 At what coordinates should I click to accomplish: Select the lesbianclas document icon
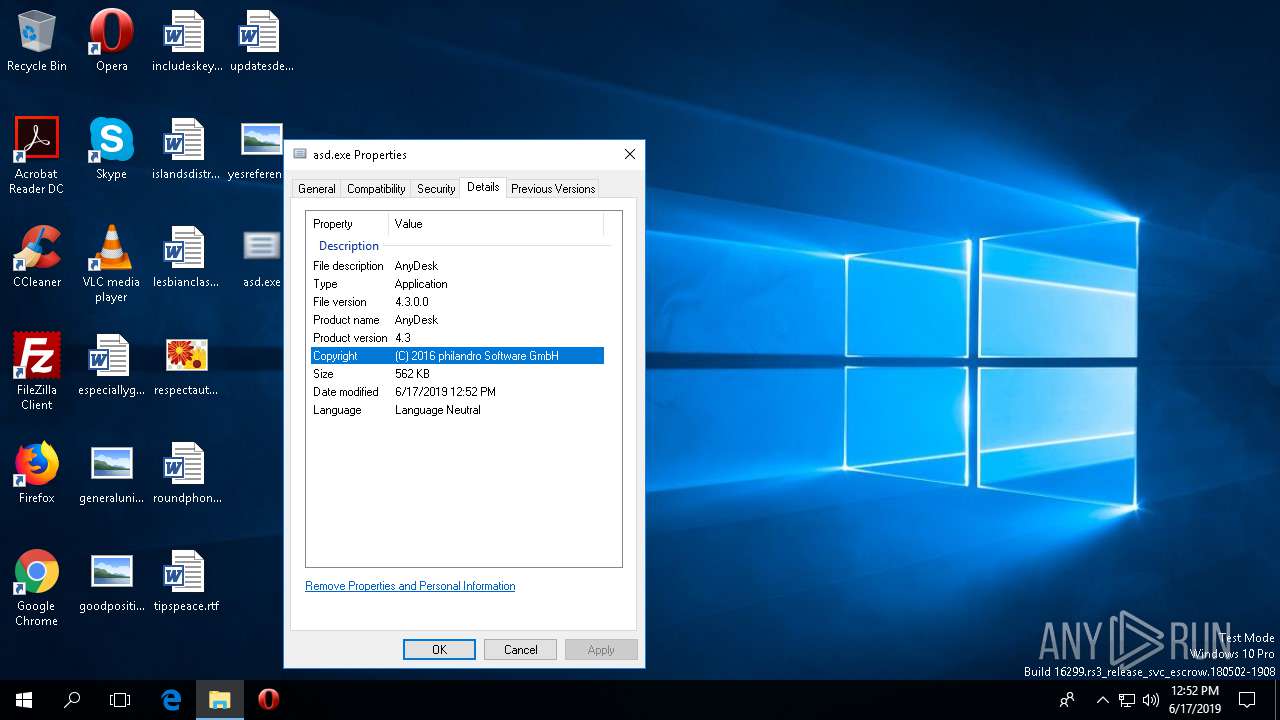[186, 257]
